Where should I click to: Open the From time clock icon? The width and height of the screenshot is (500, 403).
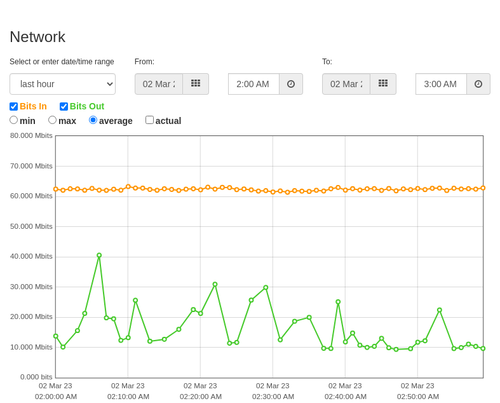tap(291, 84)
